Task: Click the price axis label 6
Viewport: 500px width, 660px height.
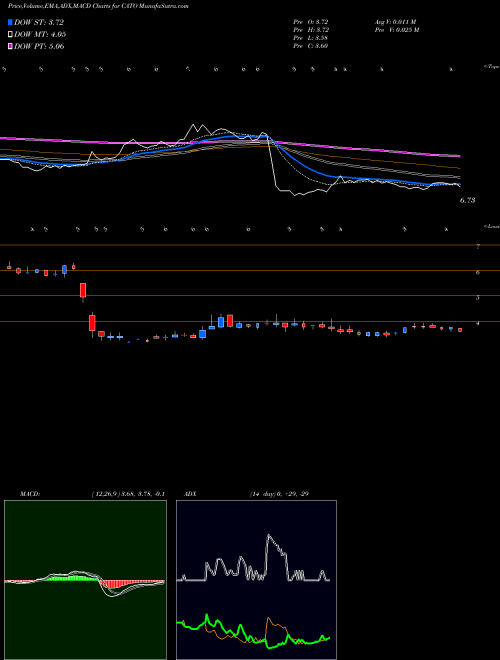Action: (x=478, y=272)
